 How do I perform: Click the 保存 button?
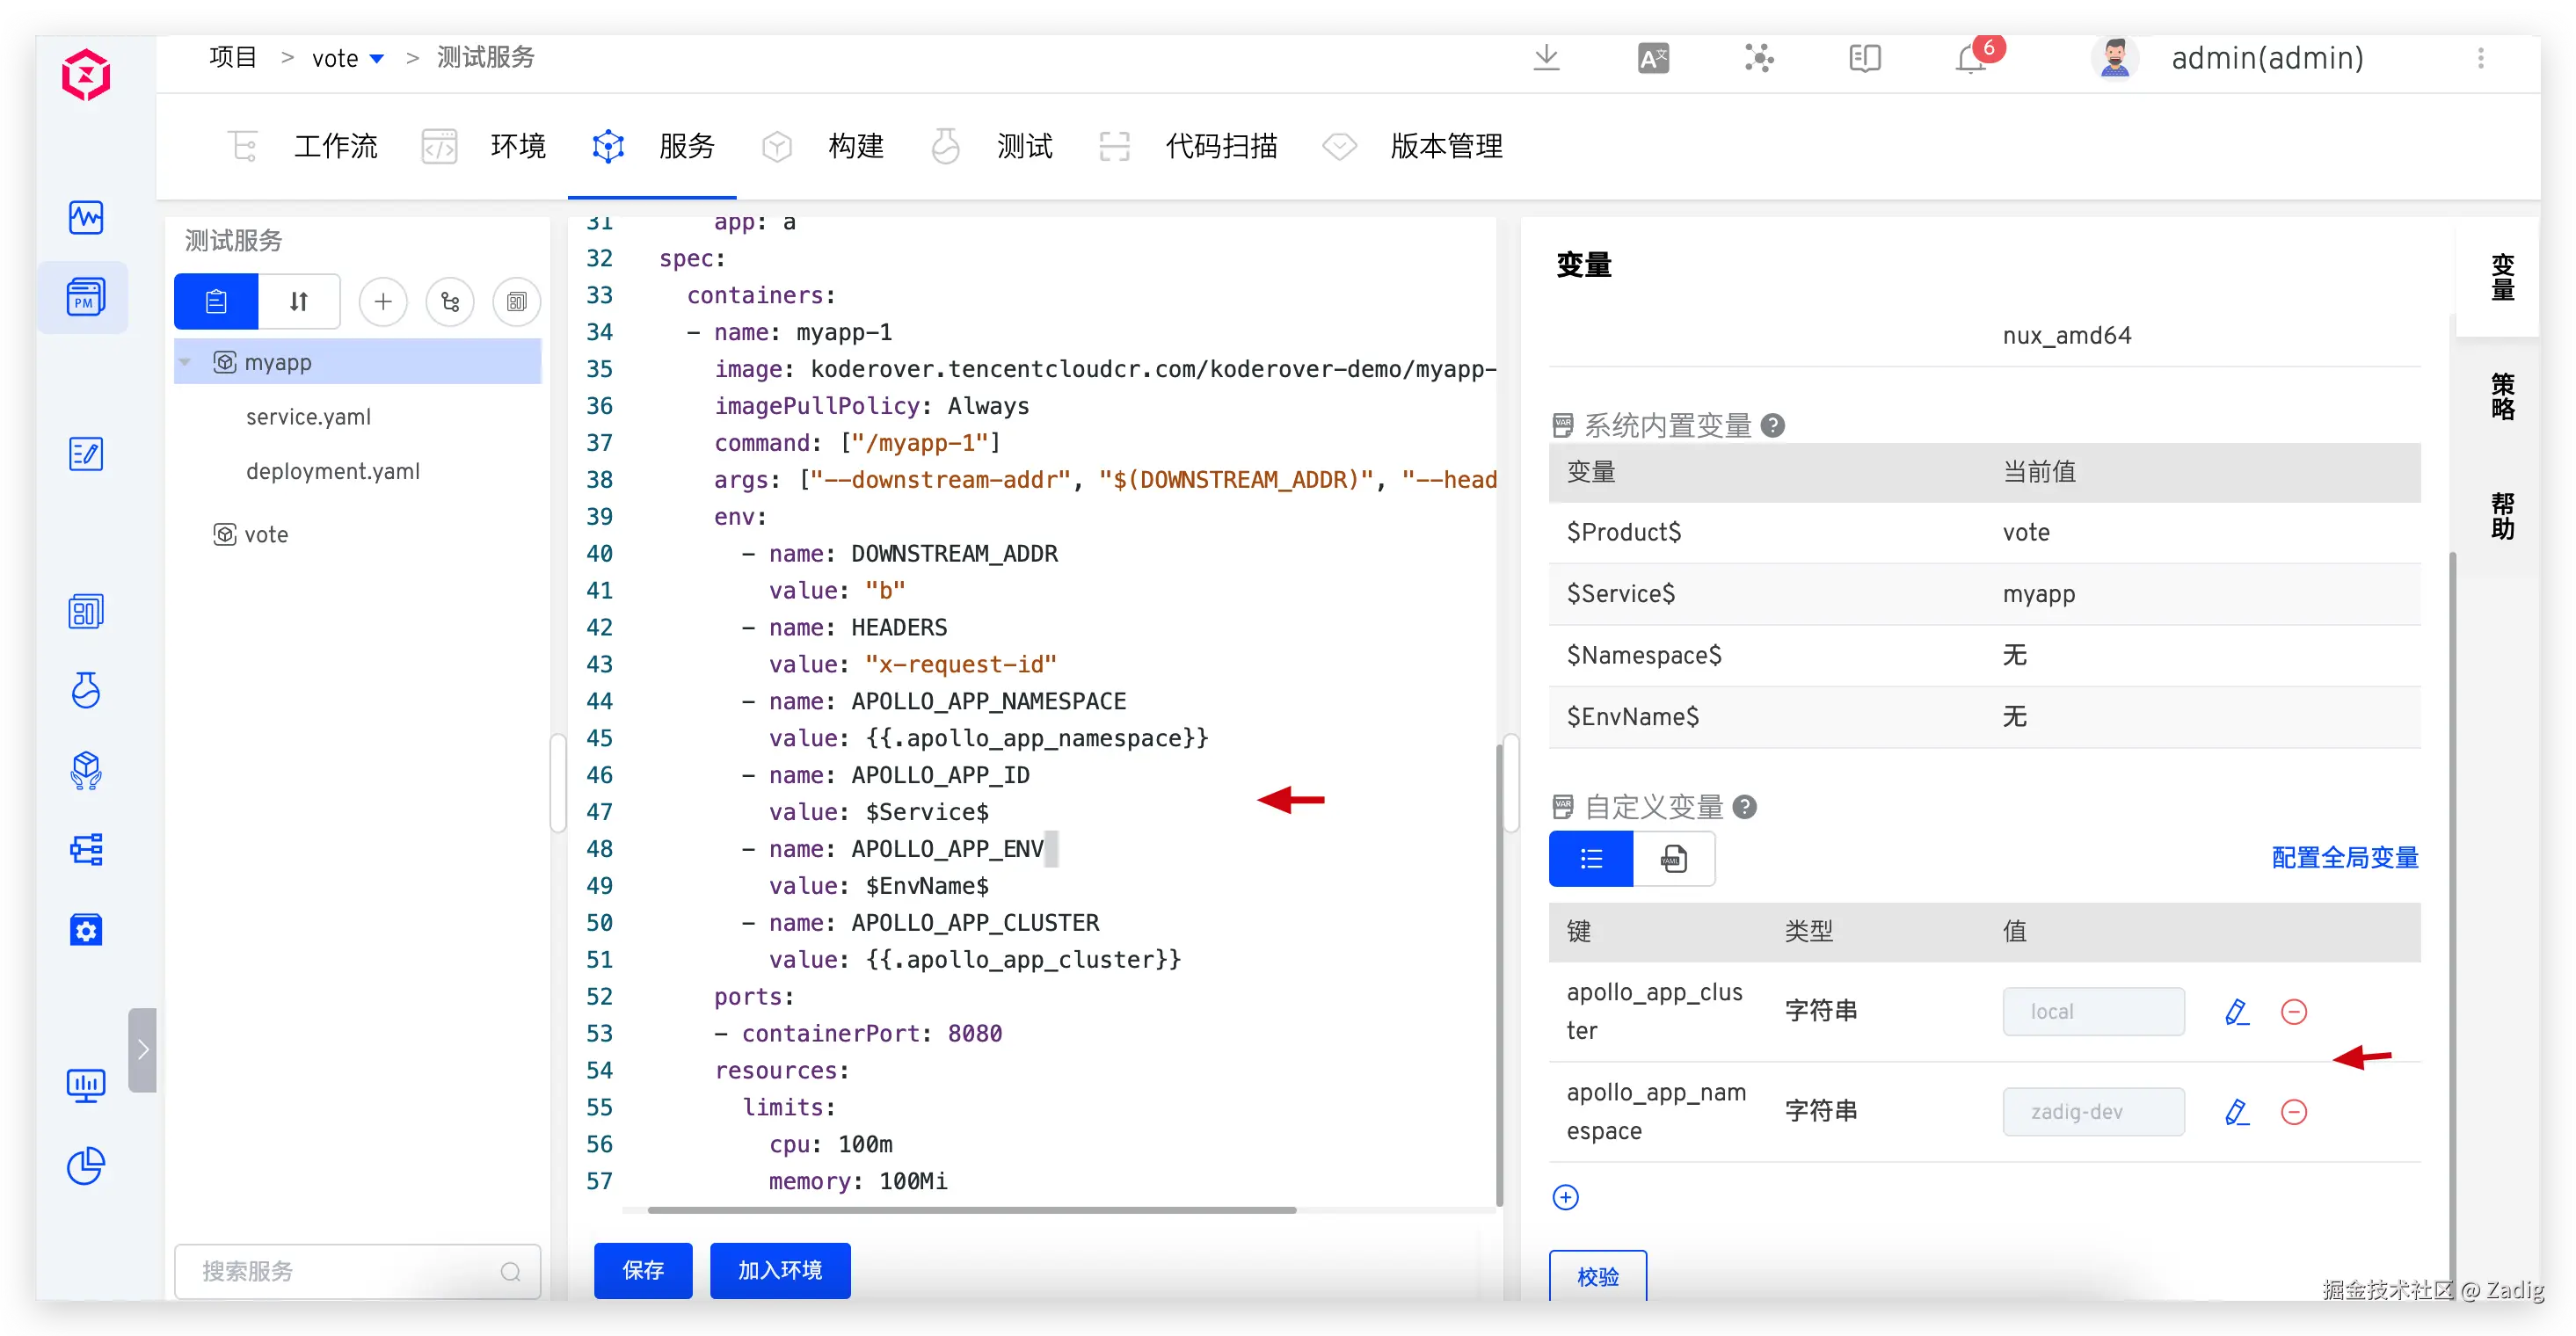643,1270
